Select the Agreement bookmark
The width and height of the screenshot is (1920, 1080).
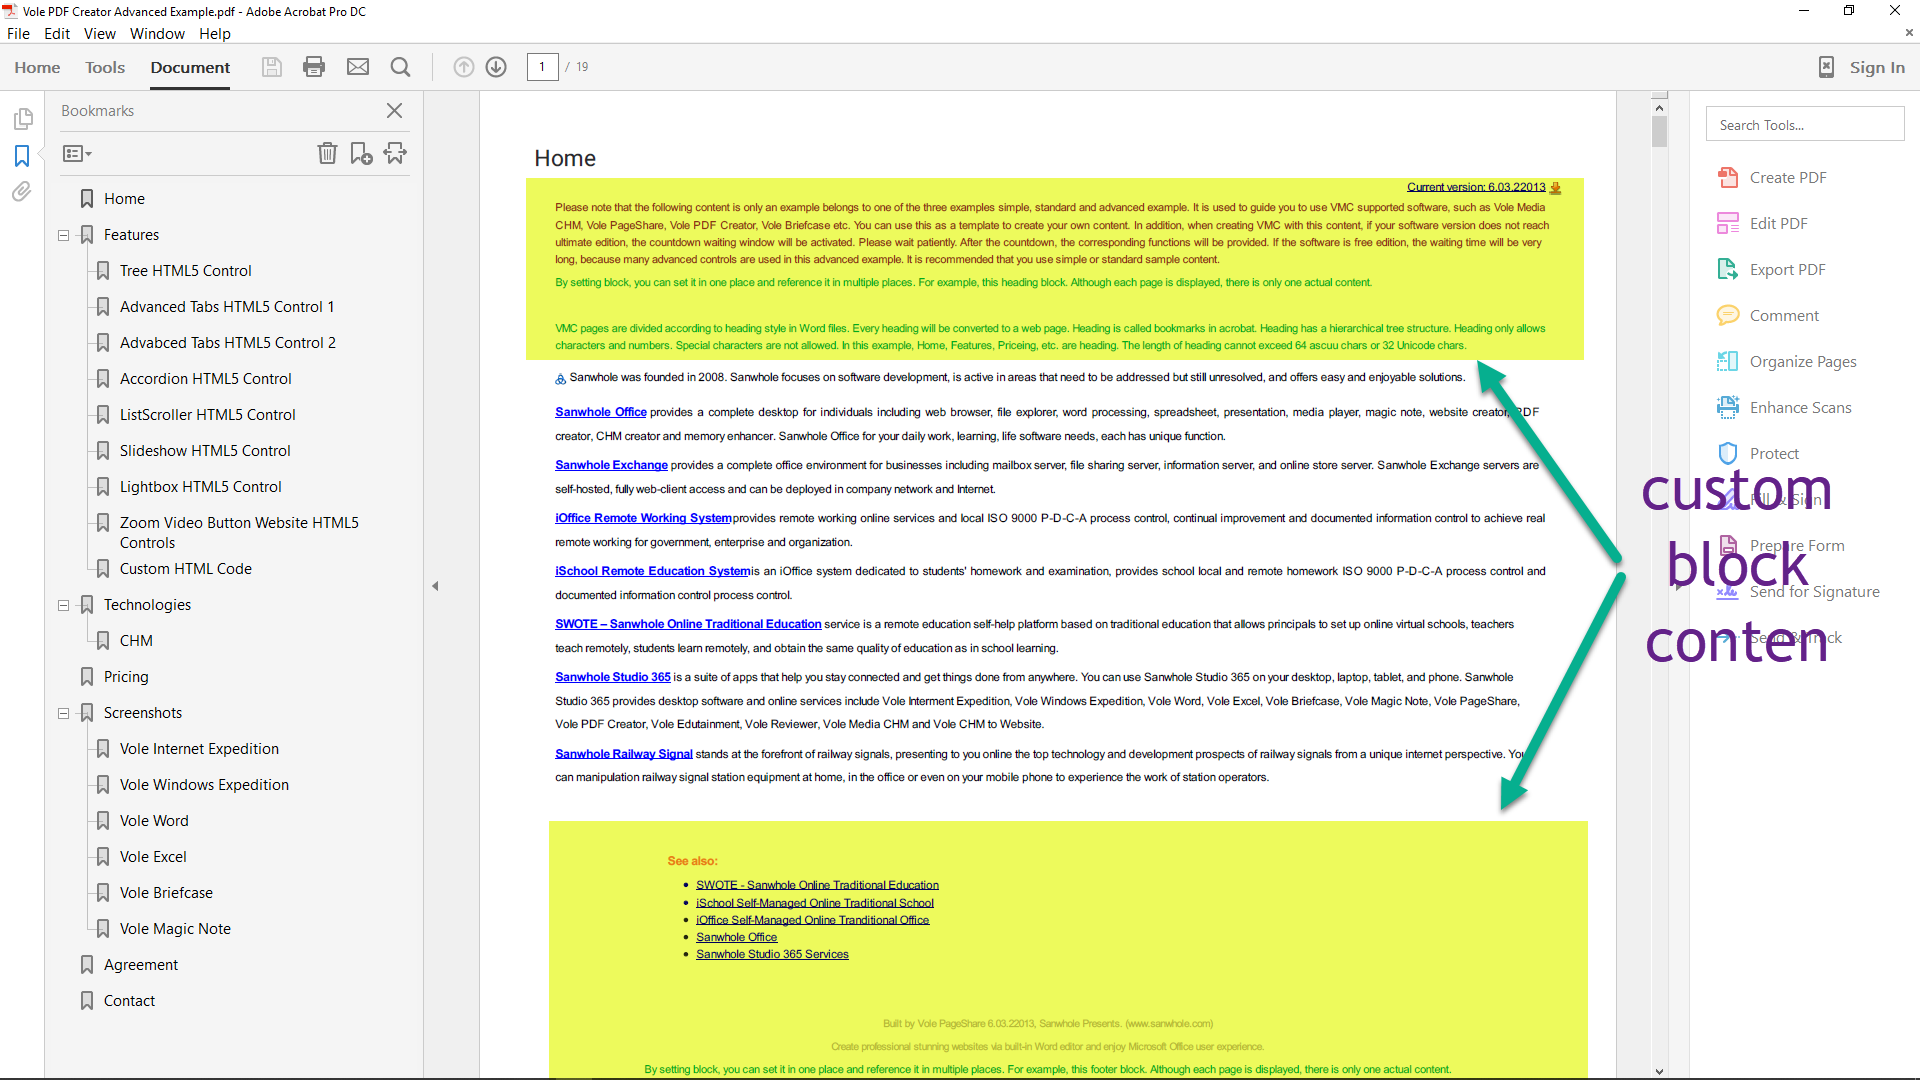pyautogui.click(x=141, y=965)
